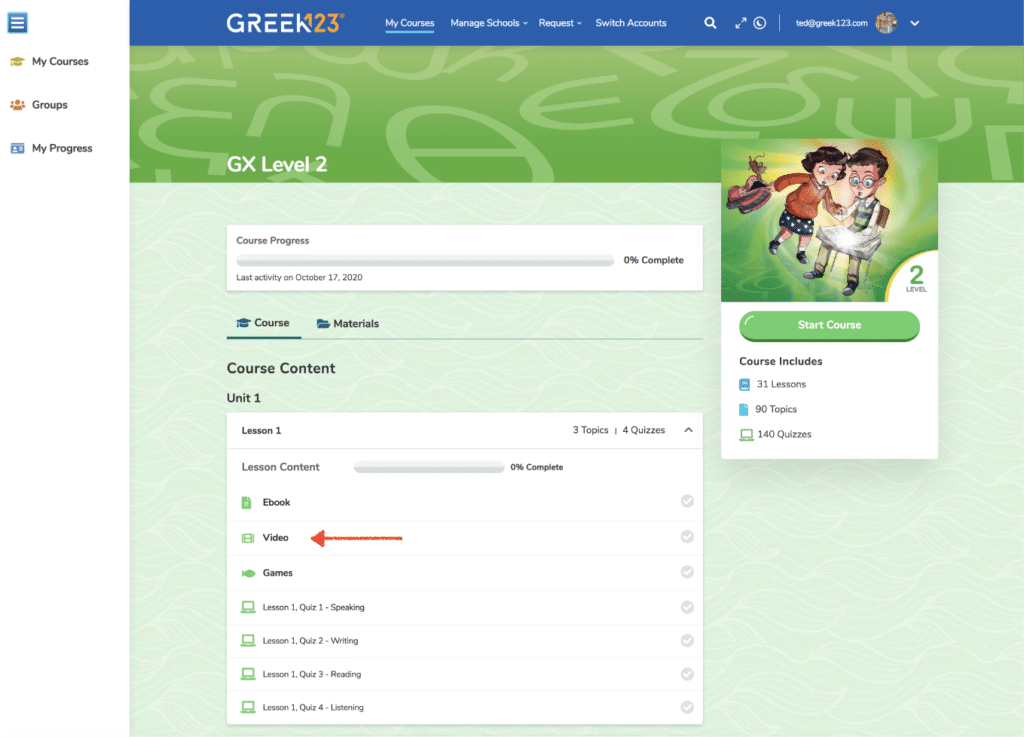Click the '4 Quizzes' count text
This screenshot has width=1024, height=737.
tap(643, 430)
